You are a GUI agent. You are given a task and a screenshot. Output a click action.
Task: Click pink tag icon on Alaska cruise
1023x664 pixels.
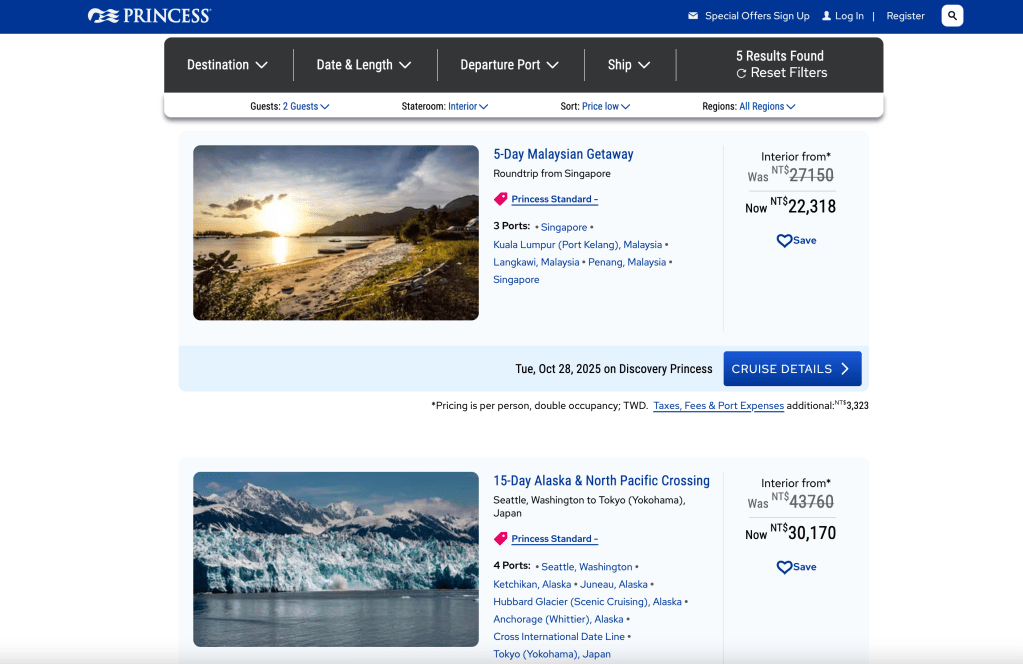click(x=501, y=539)
